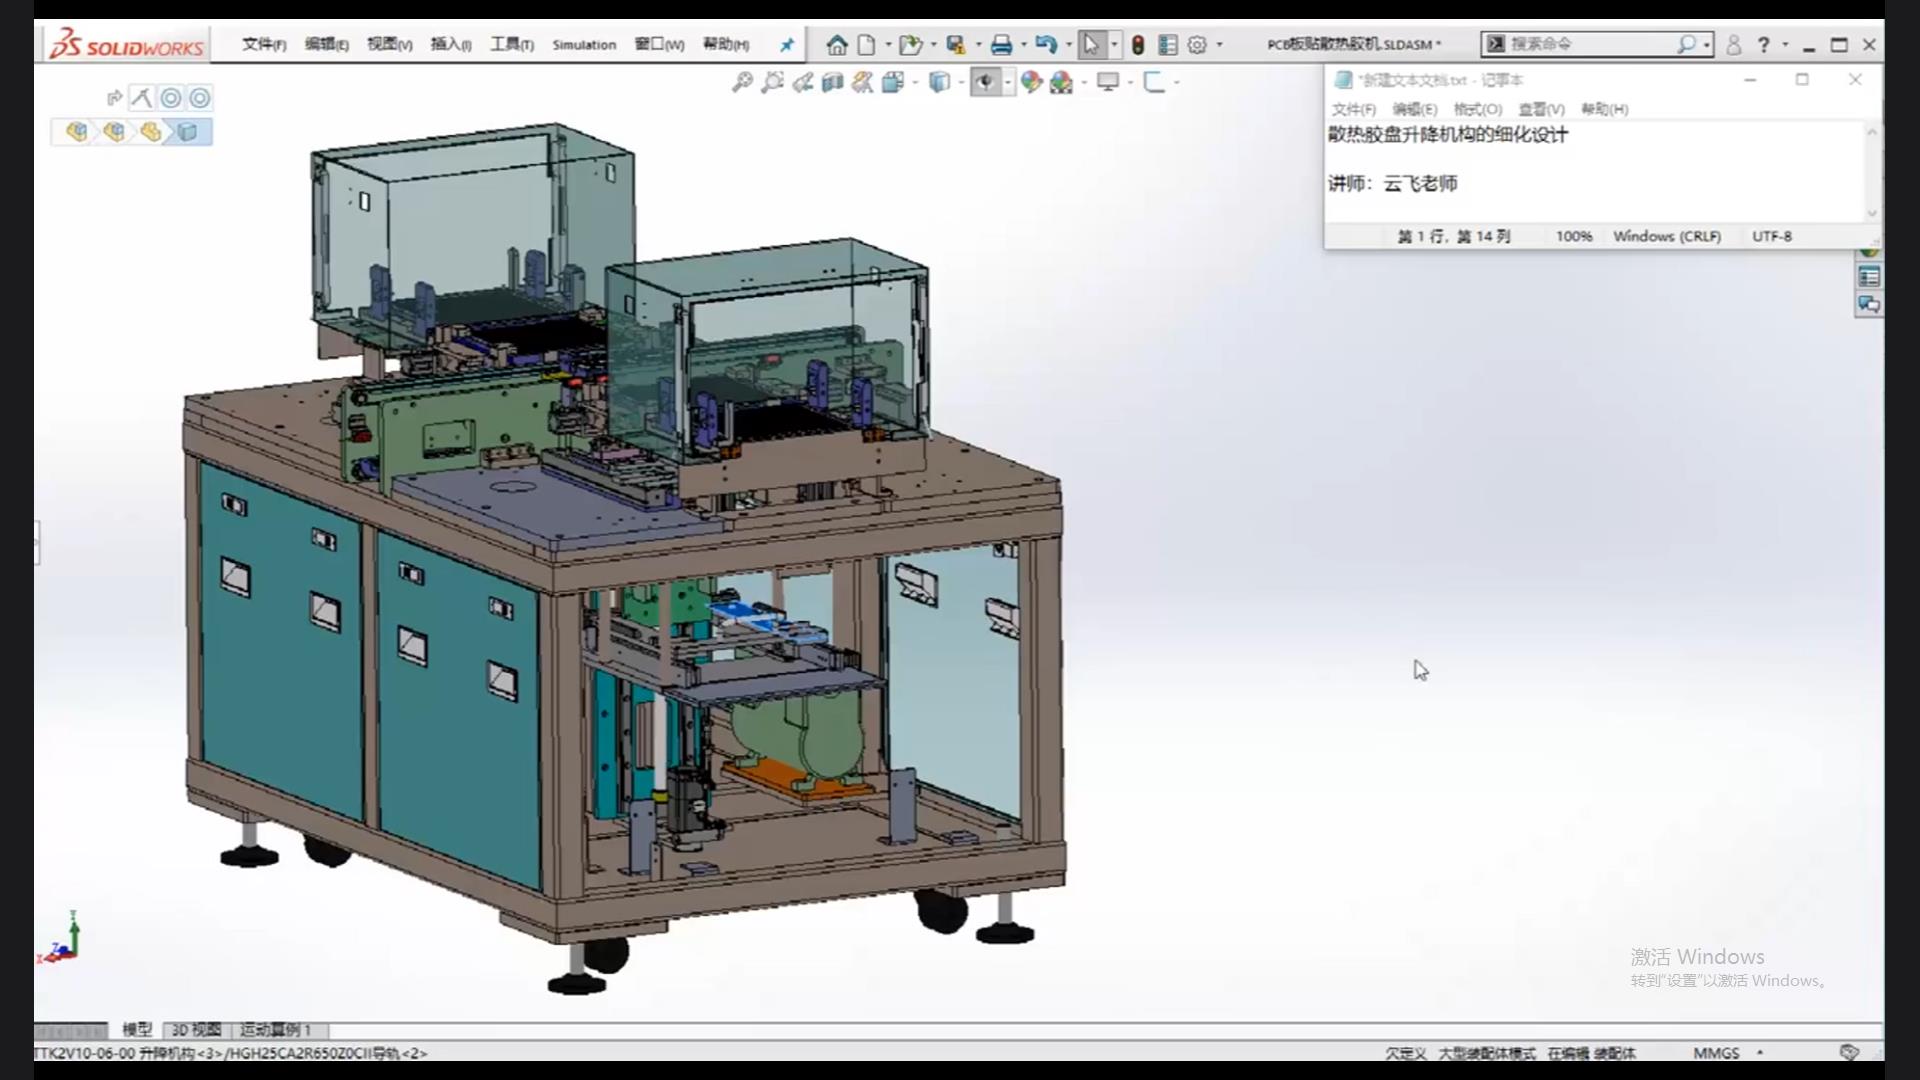Switch to the 模型 tab
The image size is (1920, 1080).
[137, 1030]
